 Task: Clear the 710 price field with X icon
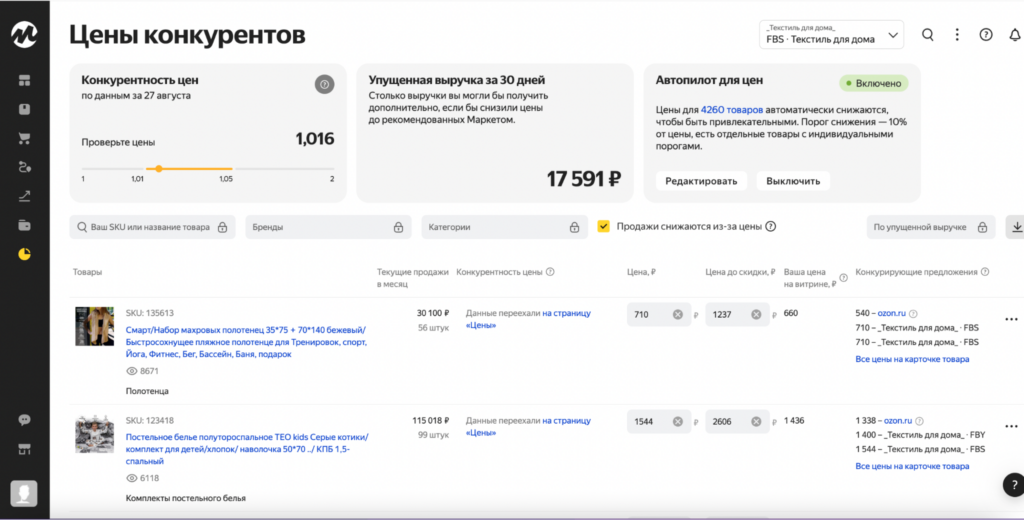click(x=677, y=315)
